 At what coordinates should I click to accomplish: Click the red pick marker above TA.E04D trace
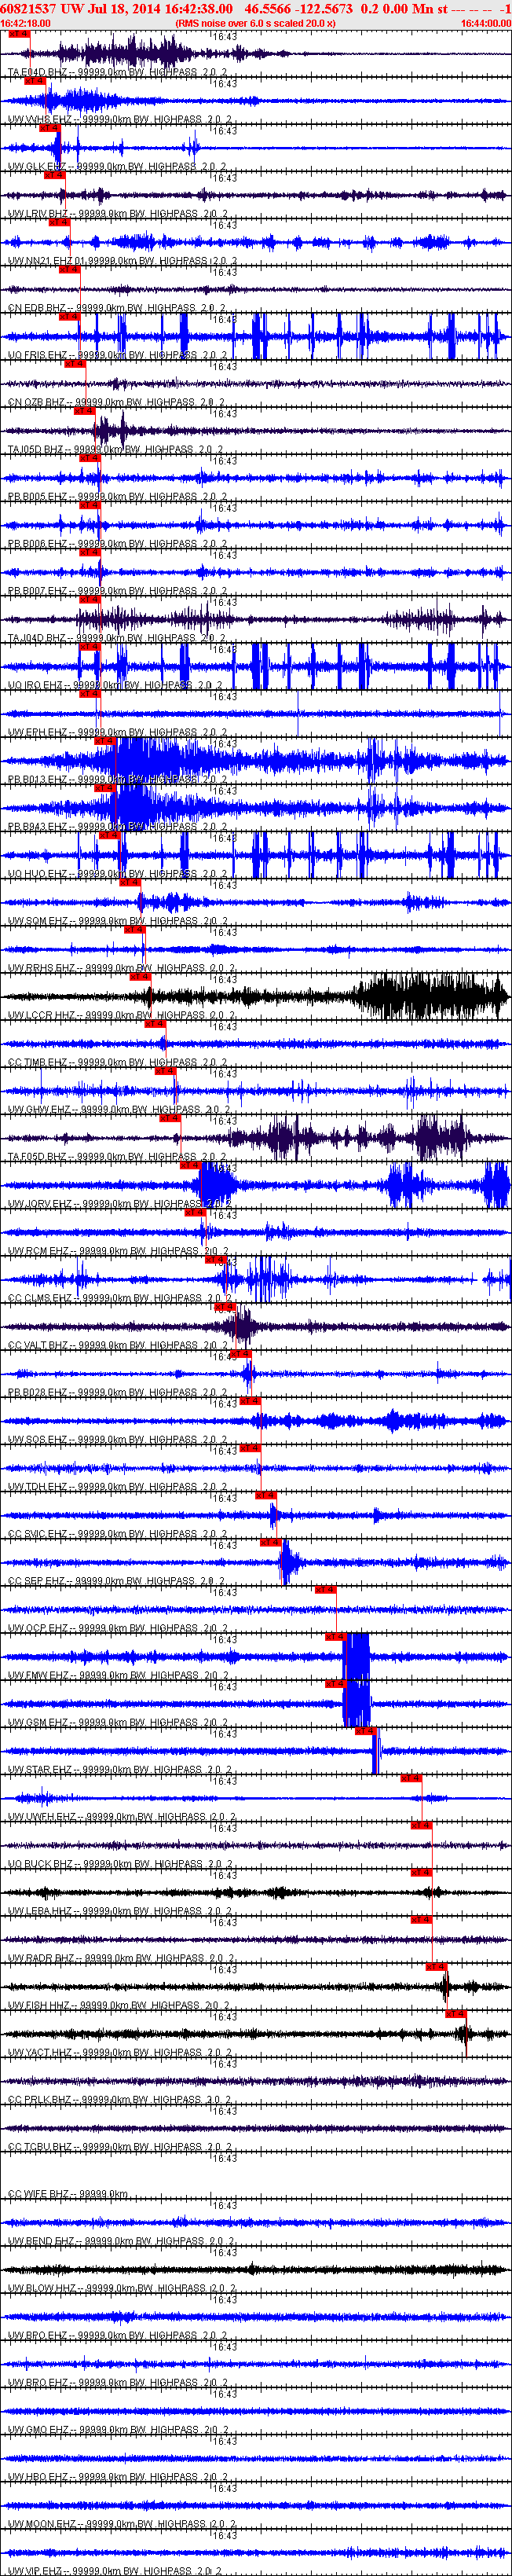click(x=19, y=34)
